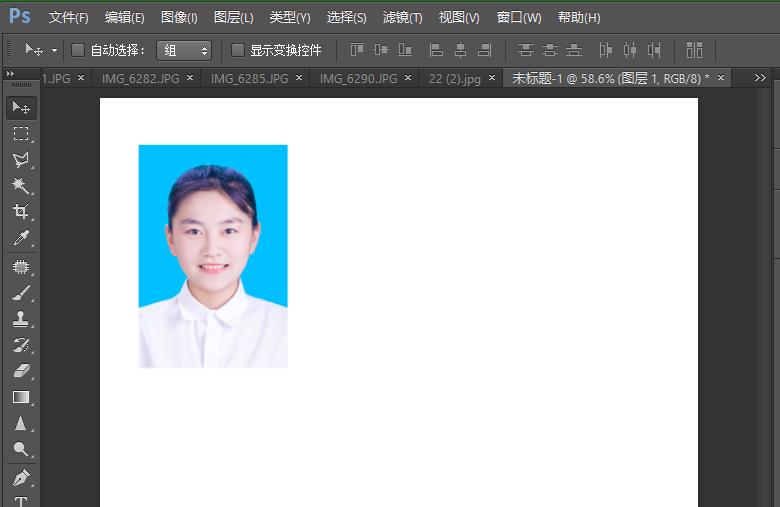The image size is (780, 507).
Task: Select the Brush tool
Action: click(x=21, y=293)
